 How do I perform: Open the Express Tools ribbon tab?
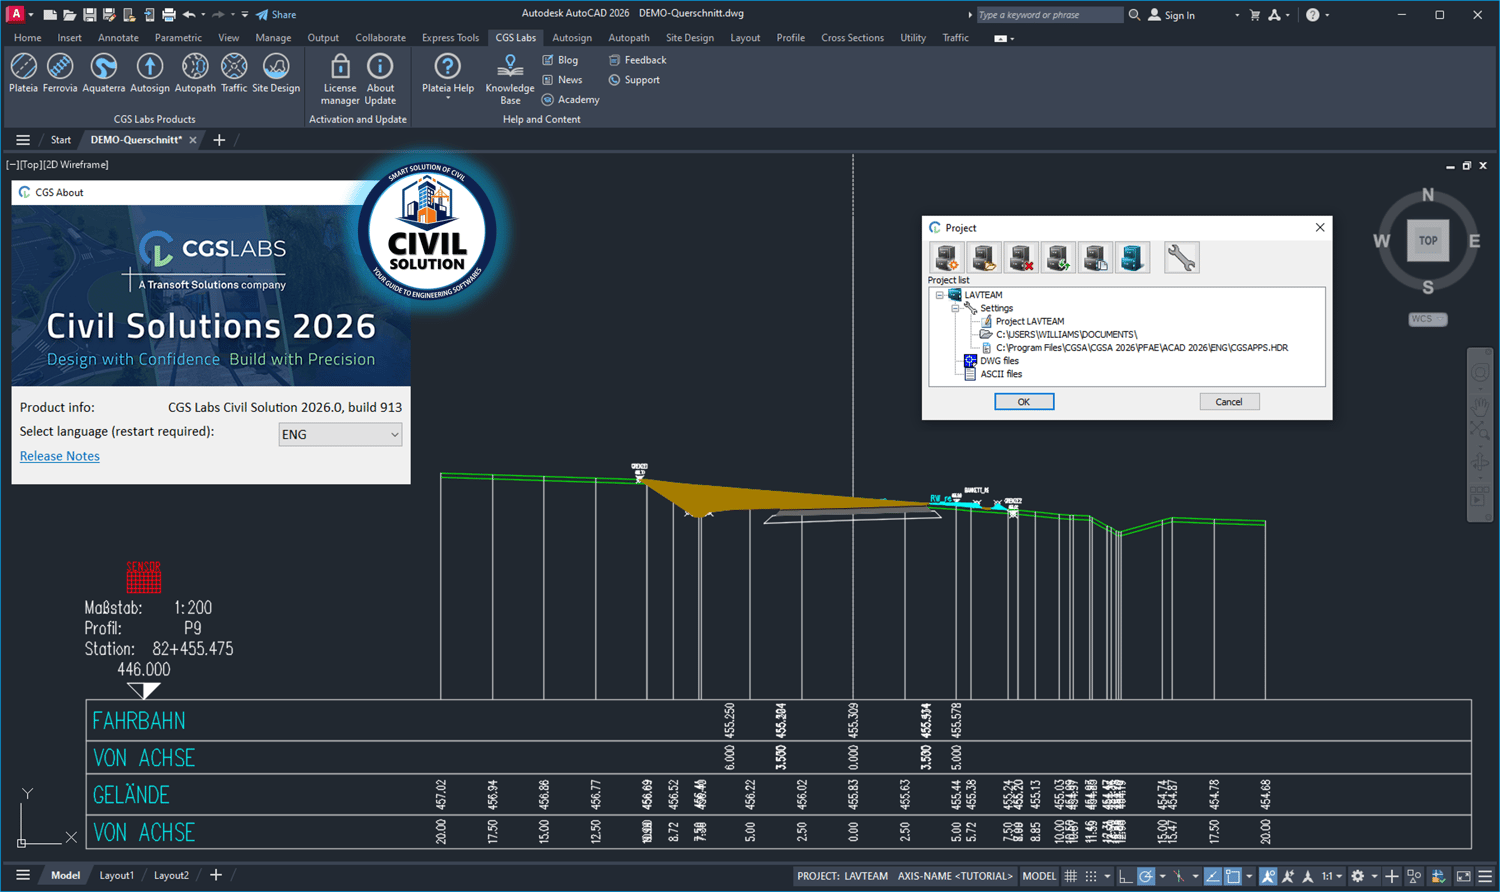tap(450, 38)
